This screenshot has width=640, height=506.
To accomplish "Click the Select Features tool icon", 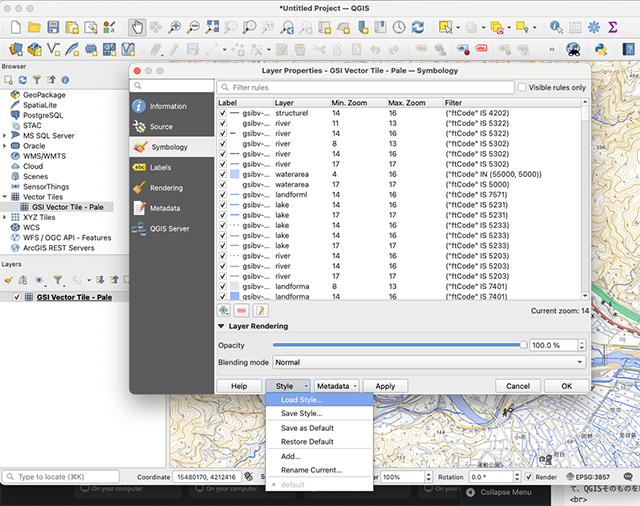I will [x=445, y=27].
